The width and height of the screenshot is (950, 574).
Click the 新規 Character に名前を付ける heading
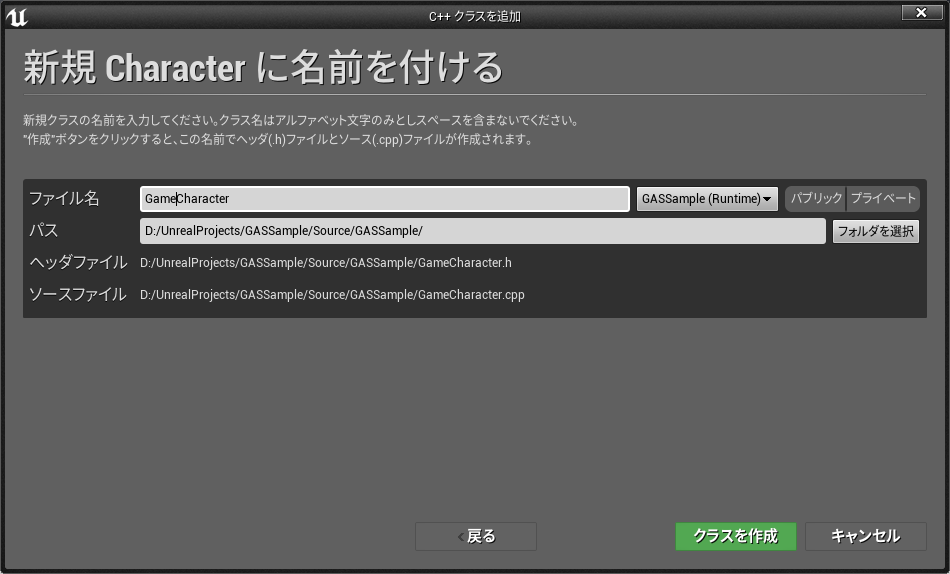tap(264, 67)
